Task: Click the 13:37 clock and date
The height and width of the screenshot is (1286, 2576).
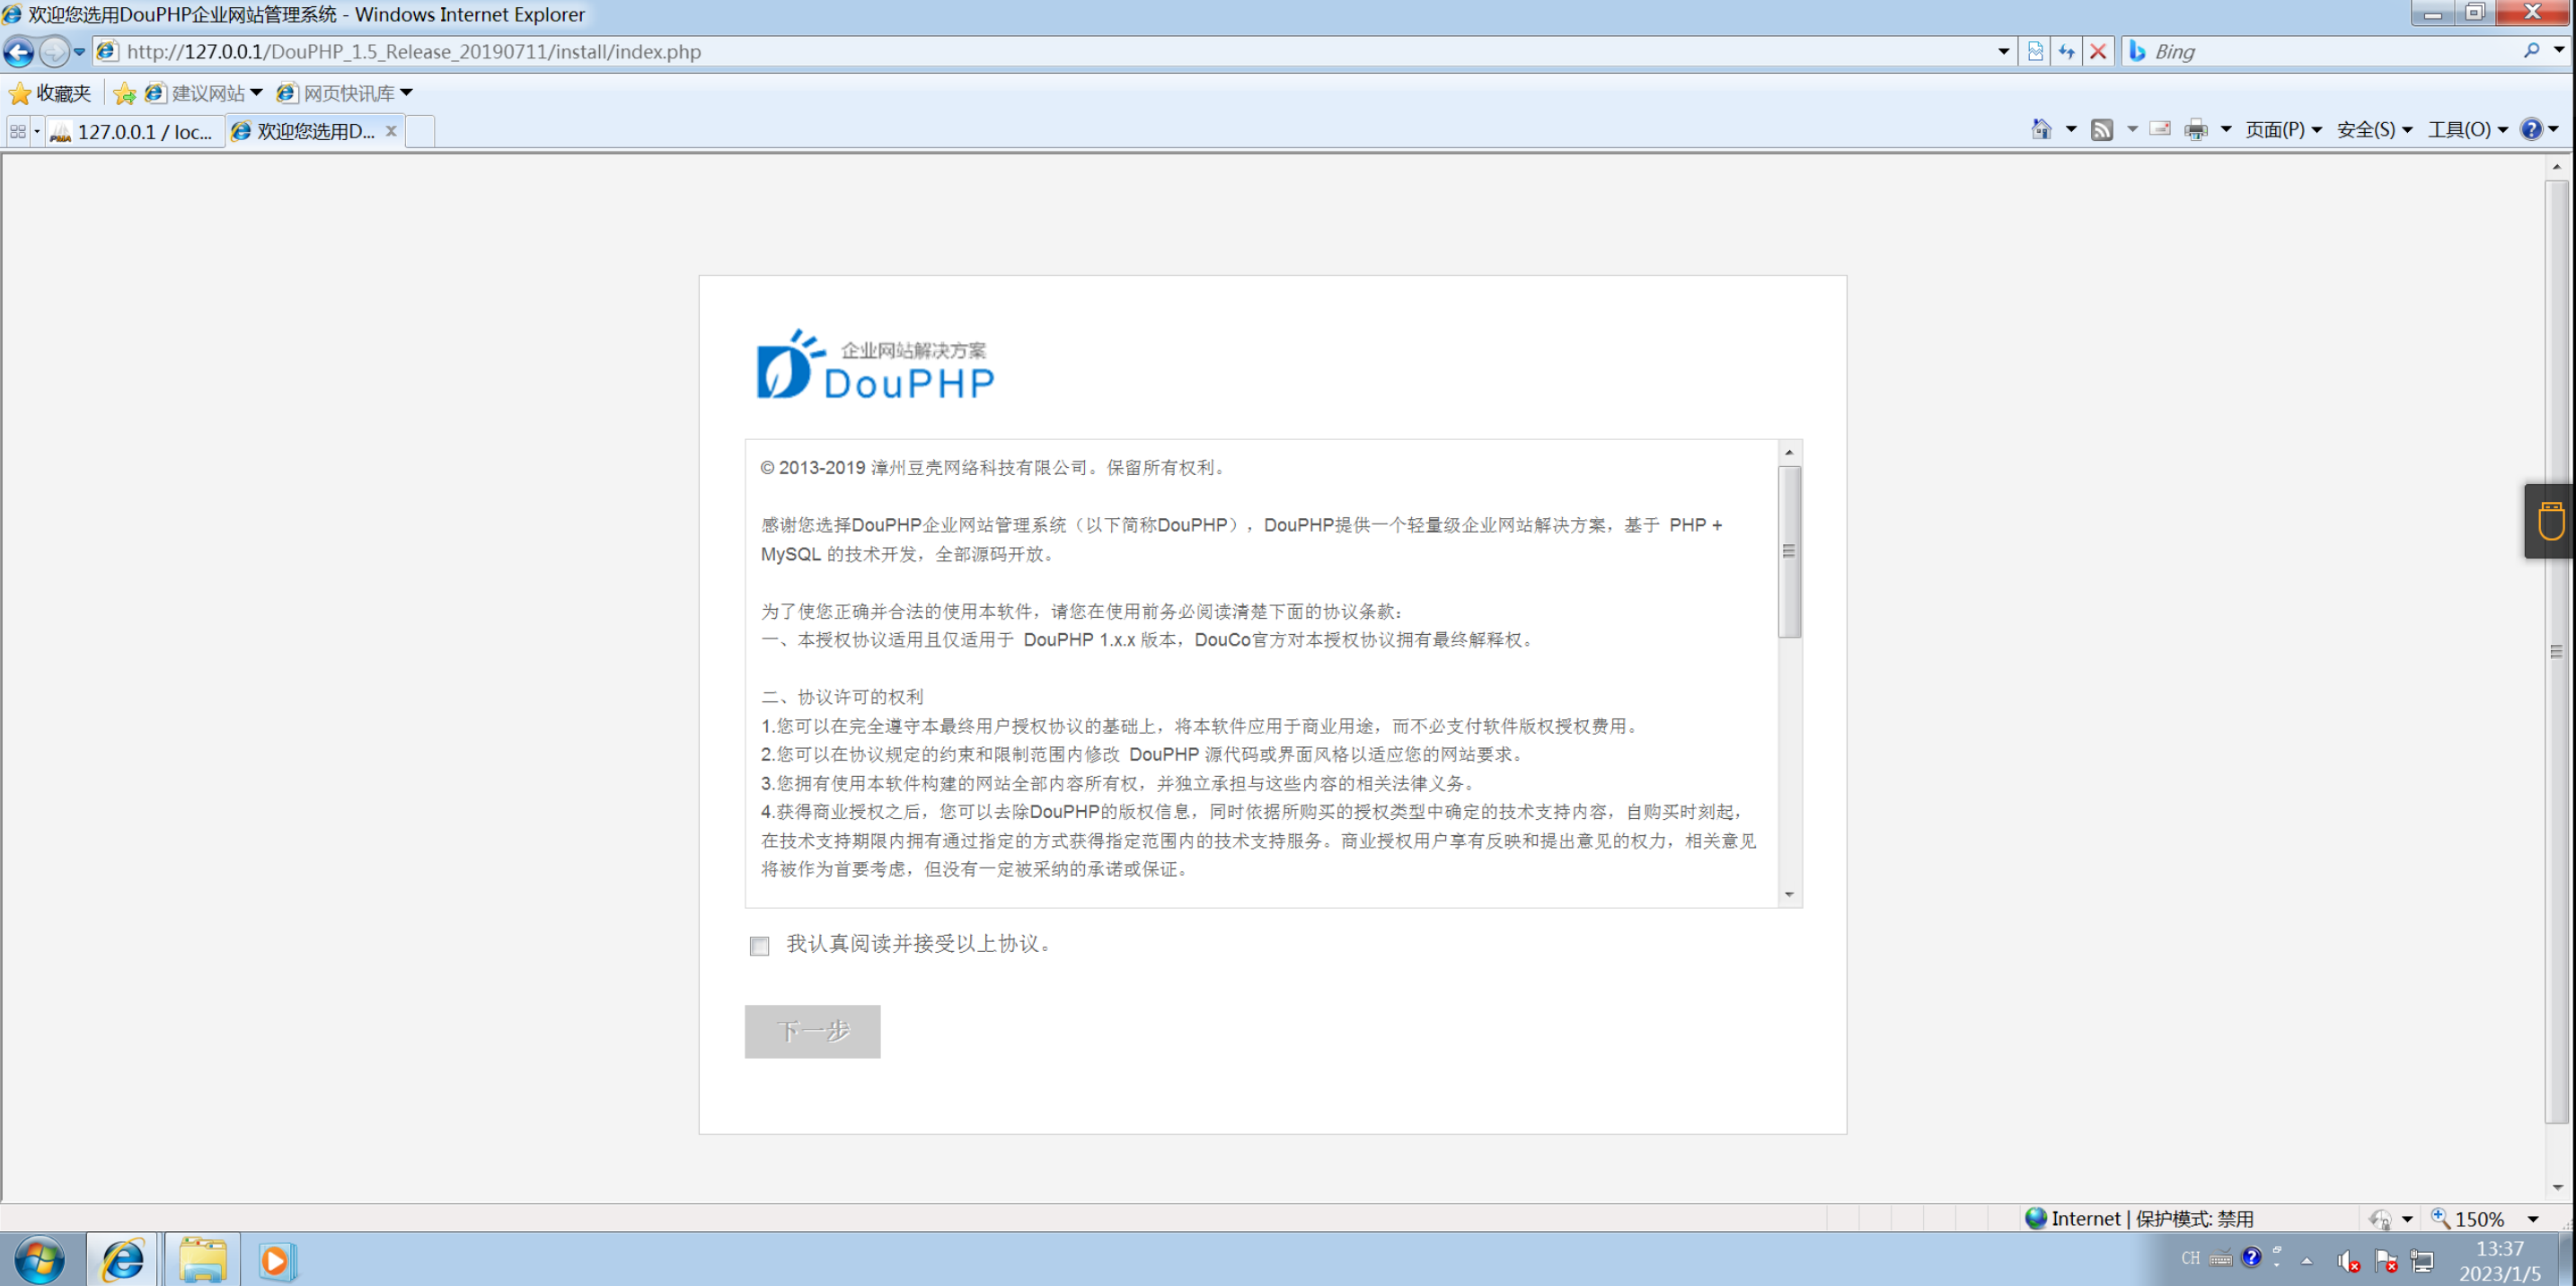Action: tap(2500, 1260)
